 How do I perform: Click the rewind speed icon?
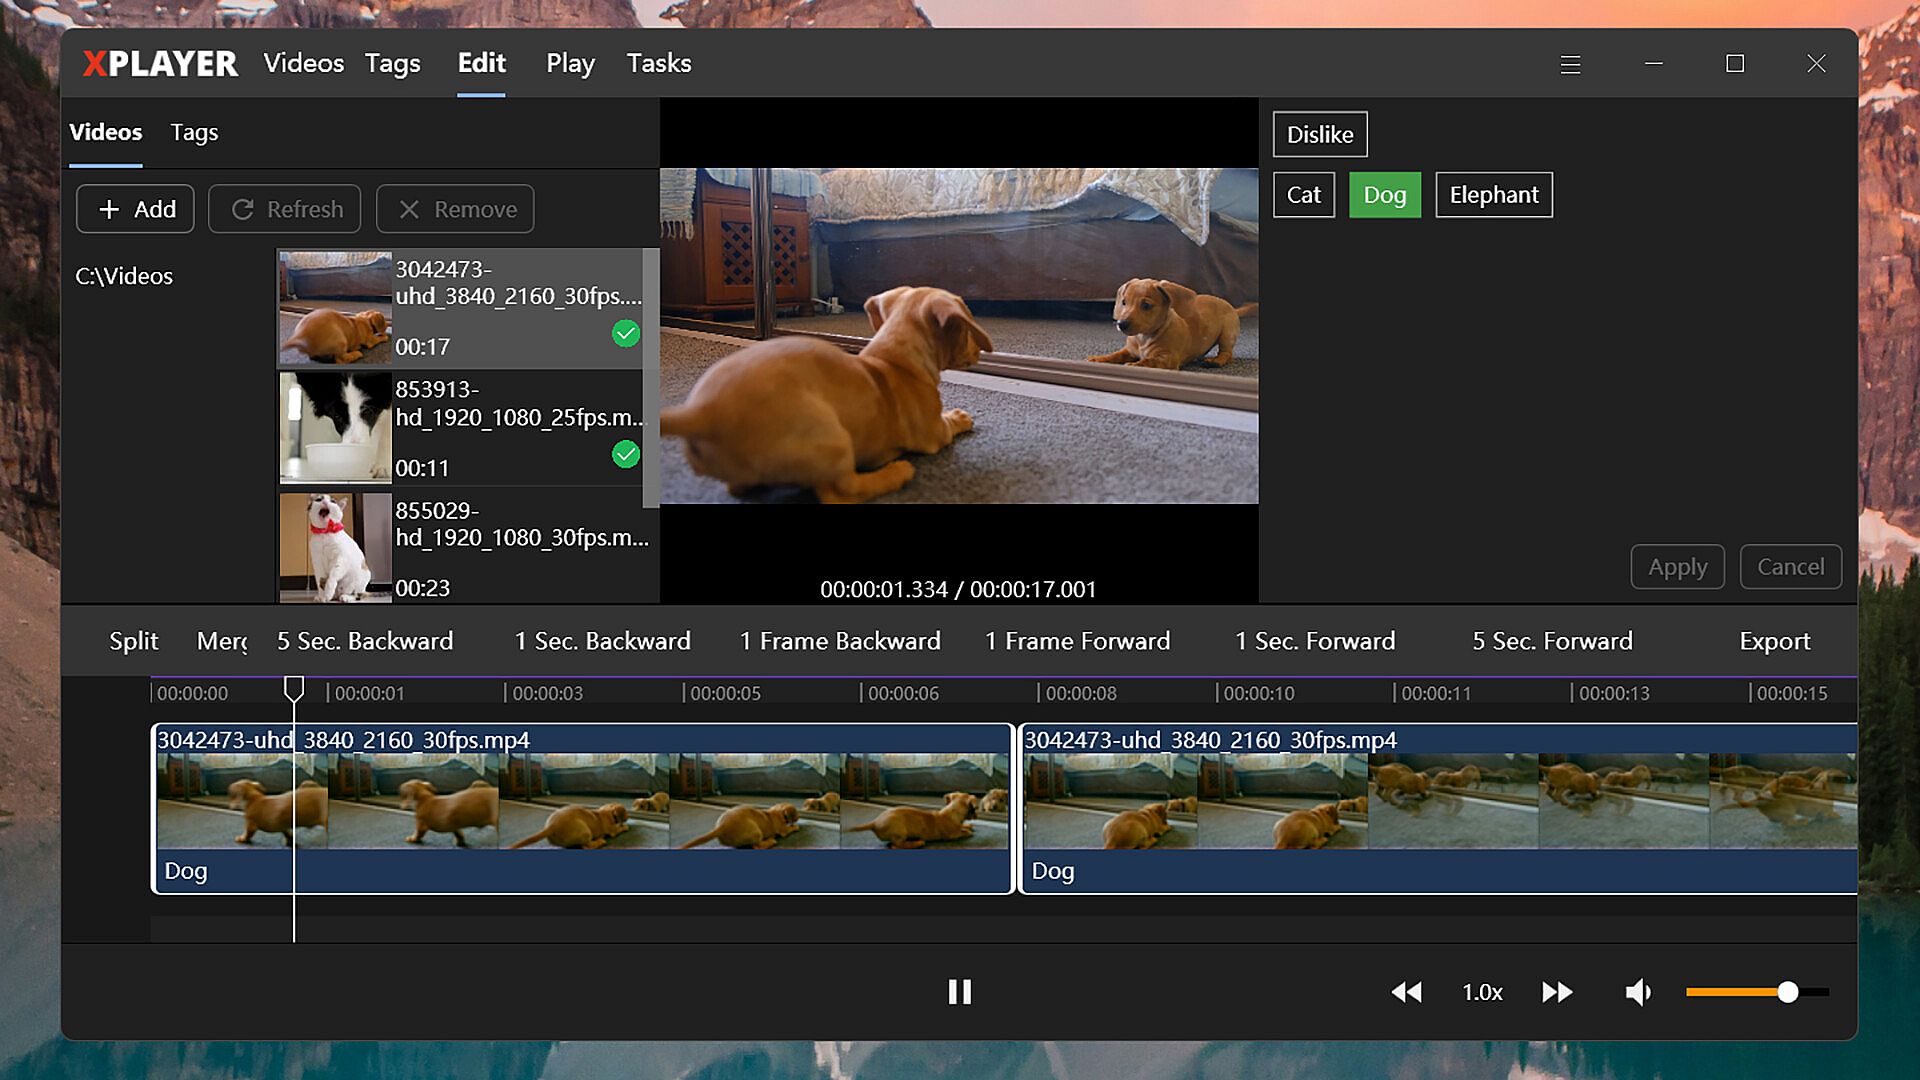pyautogui.click(x=1406, y=992)
